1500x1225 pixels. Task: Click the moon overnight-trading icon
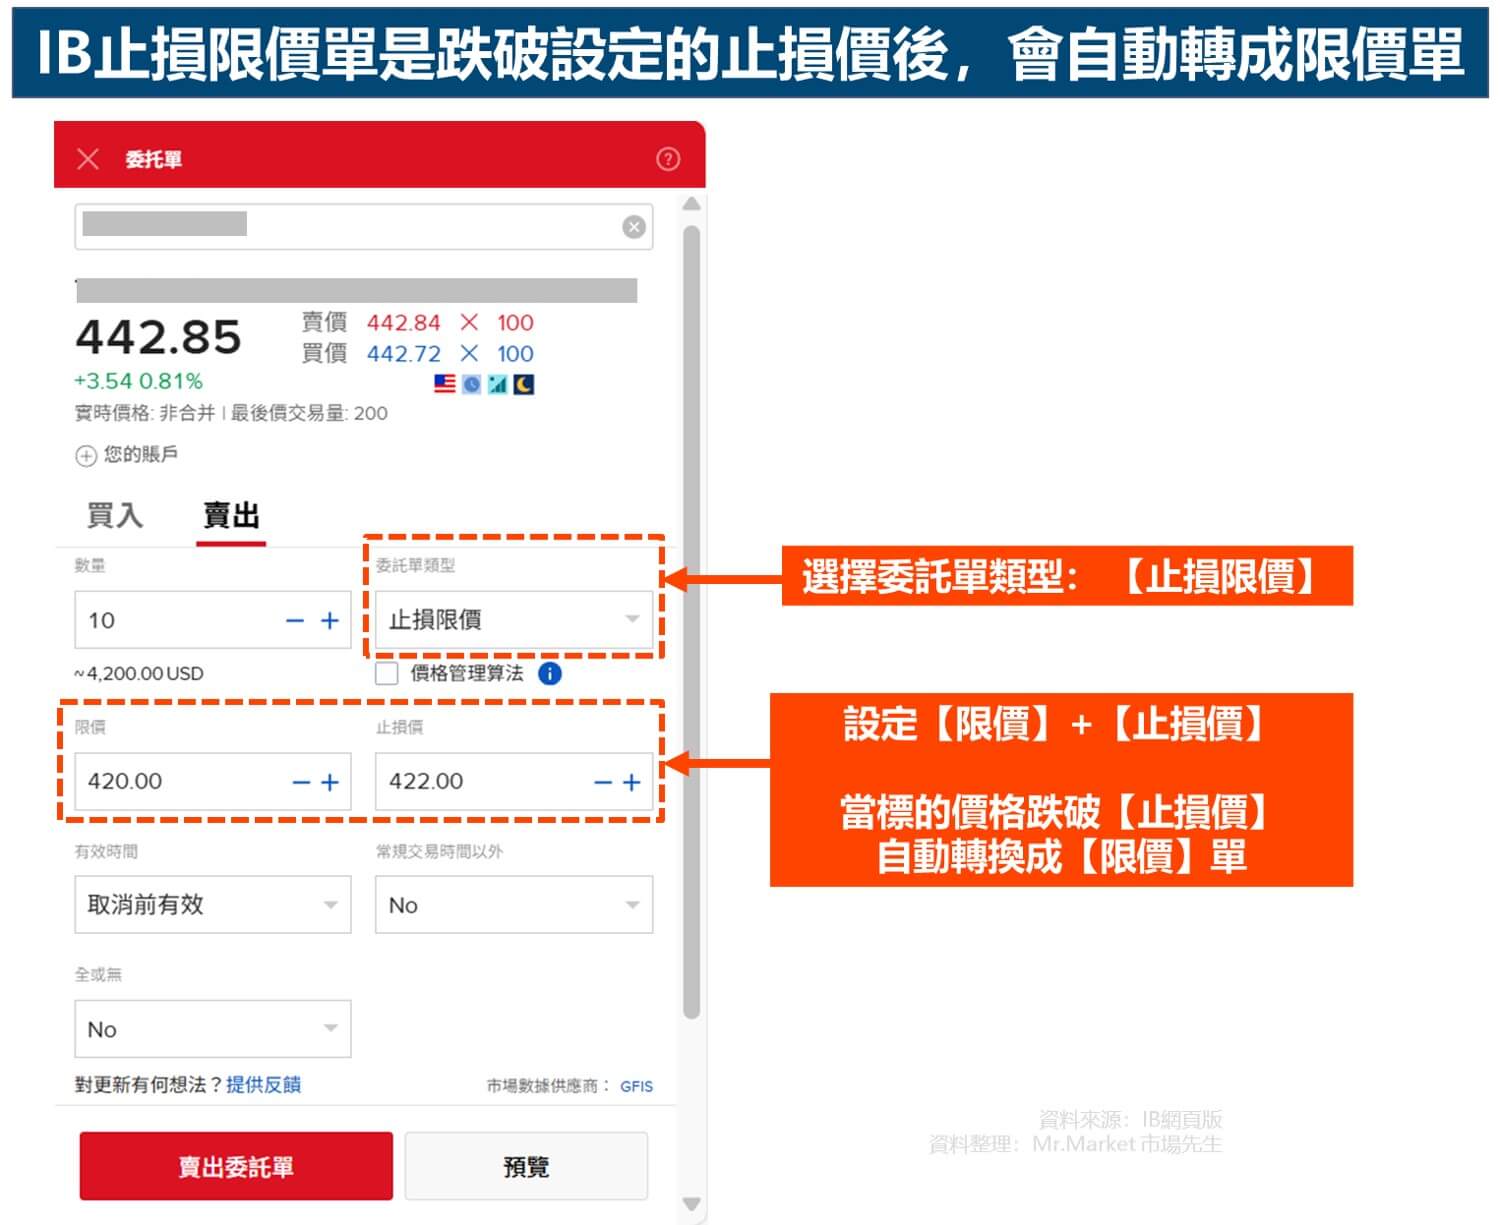click(x=522, y=383)
